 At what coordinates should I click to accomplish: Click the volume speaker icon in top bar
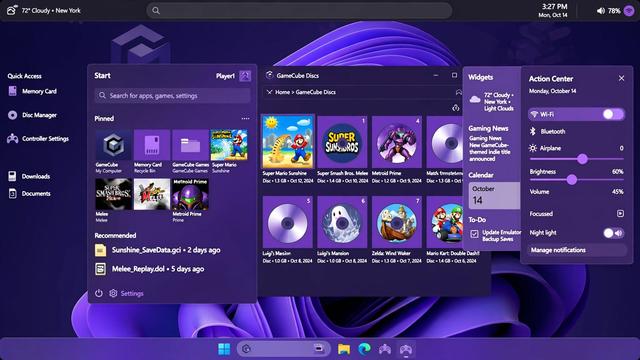(x=601, y=11)
